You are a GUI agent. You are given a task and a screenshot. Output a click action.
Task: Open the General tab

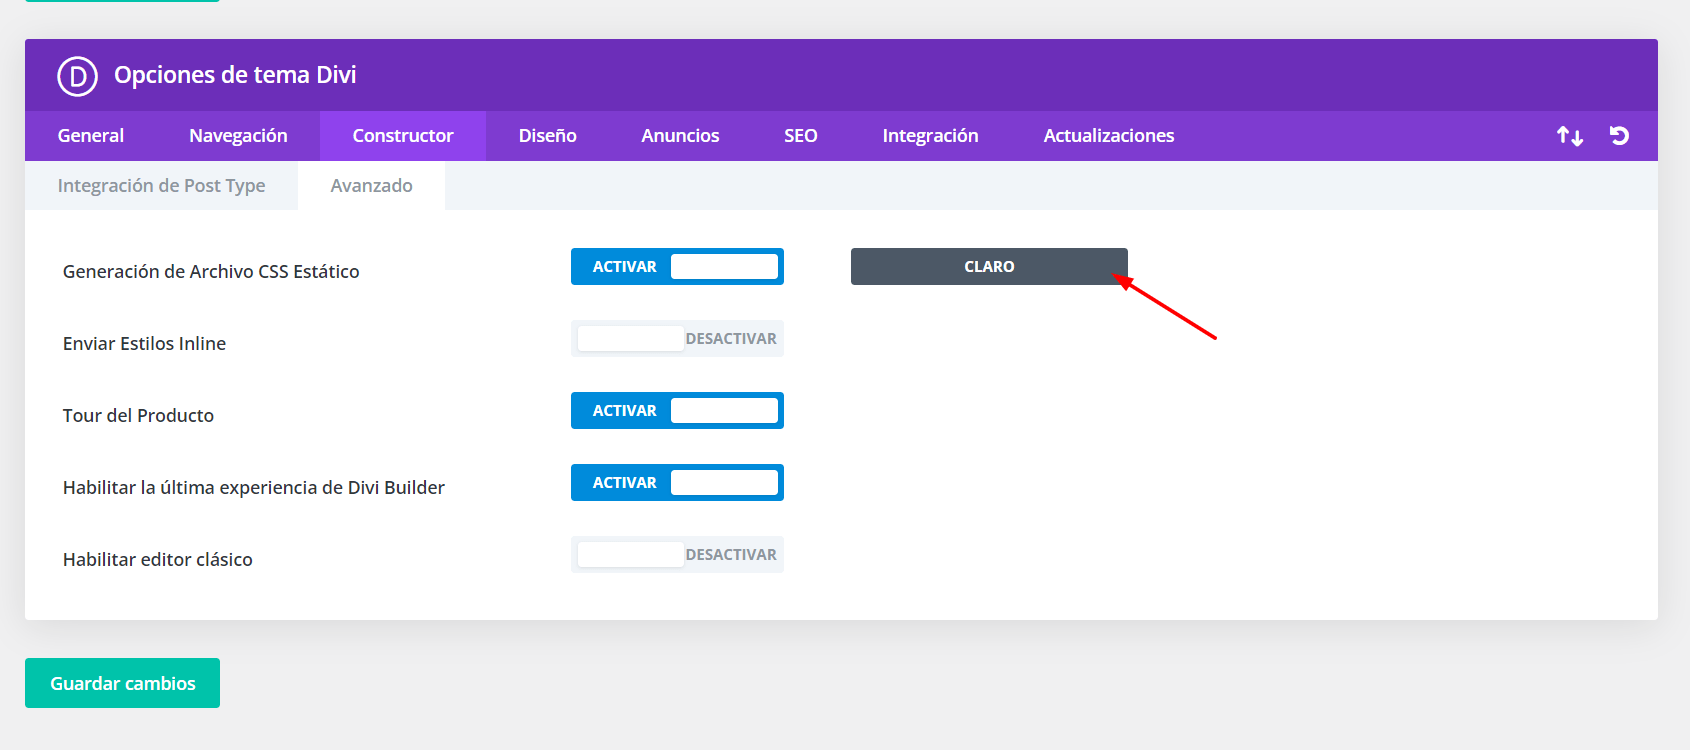(91, 136)
